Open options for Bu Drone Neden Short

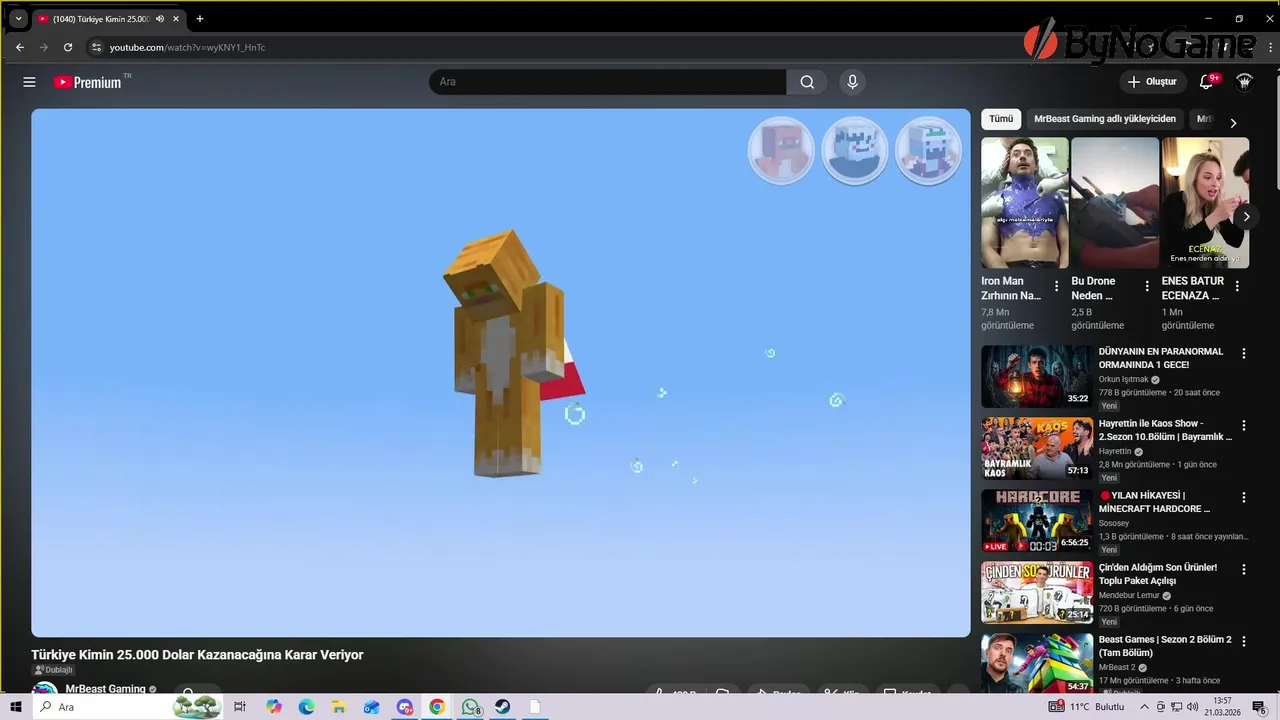point(1146,286)
